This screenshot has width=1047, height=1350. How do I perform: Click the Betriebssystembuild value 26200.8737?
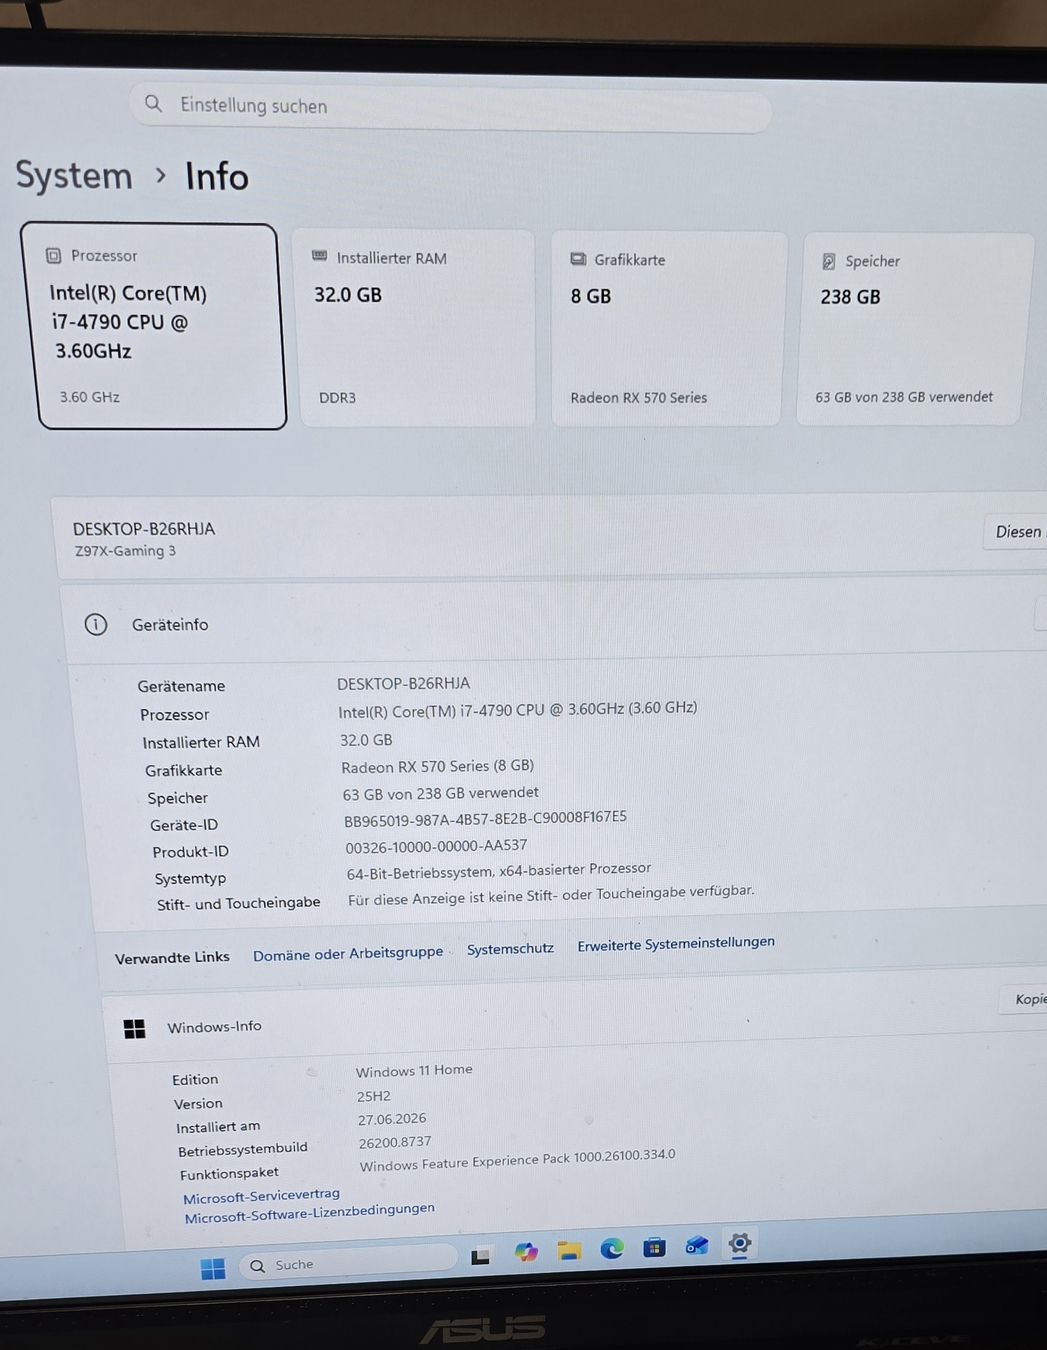point(395,1142)
